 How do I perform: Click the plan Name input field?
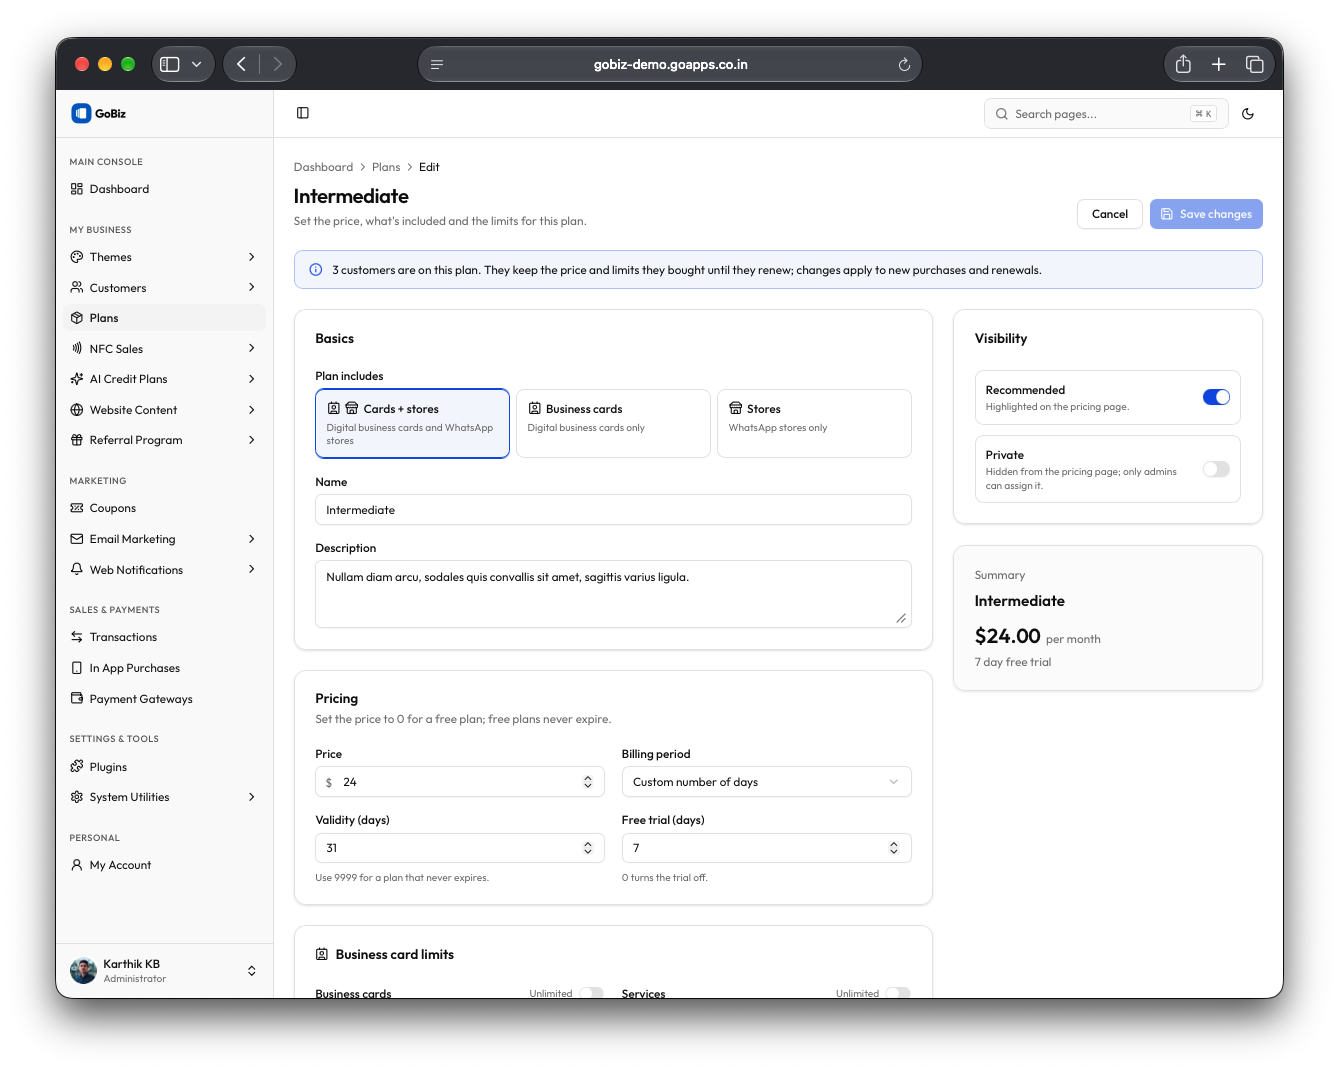613,510
